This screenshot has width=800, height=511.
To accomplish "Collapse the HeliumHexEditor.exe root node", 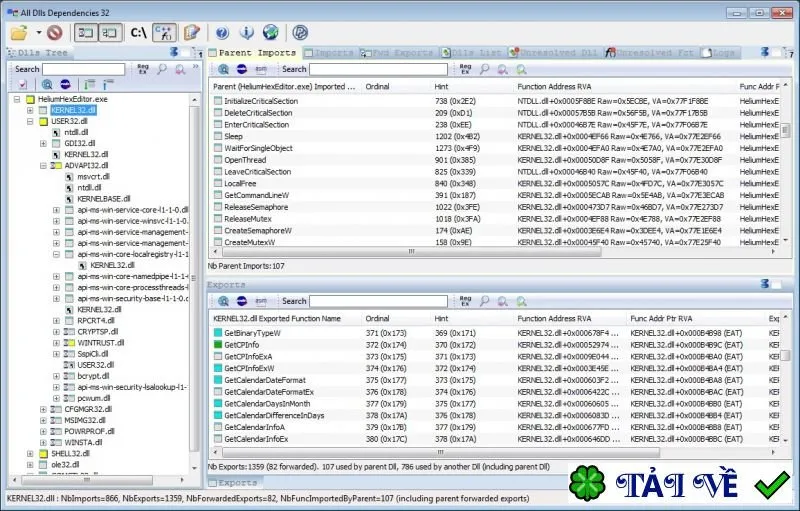I will [17, 99].
